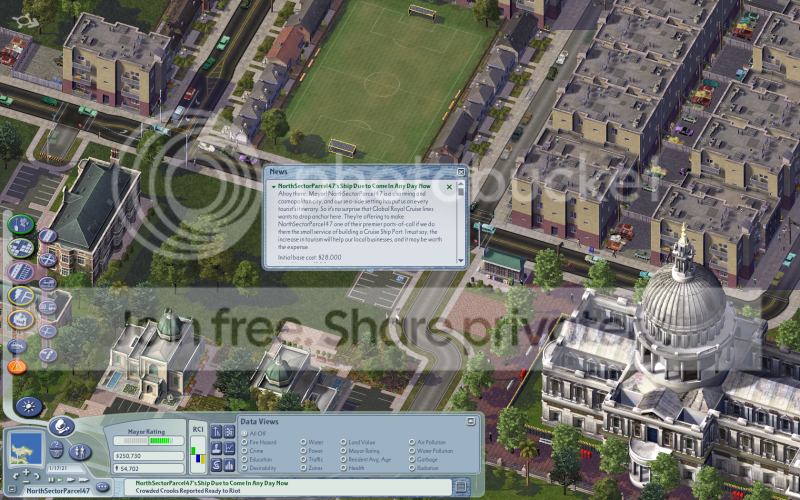The image size is (800, 500).
Task: Click the News scrollbar thumb
Action: coord(461,191)
